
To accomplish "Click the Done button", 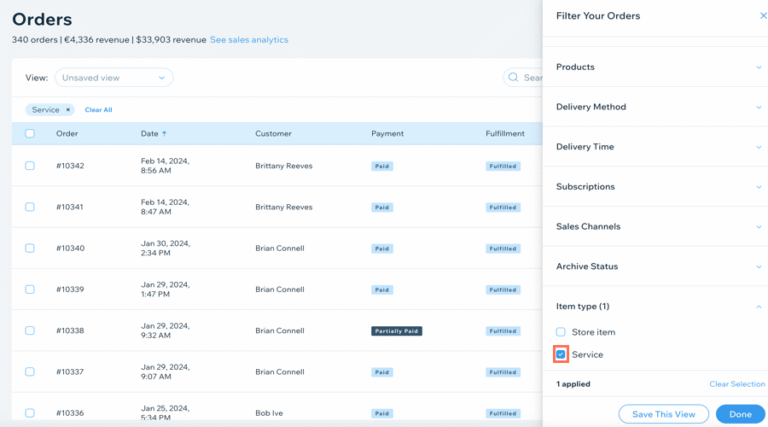I will pos(740,414).
